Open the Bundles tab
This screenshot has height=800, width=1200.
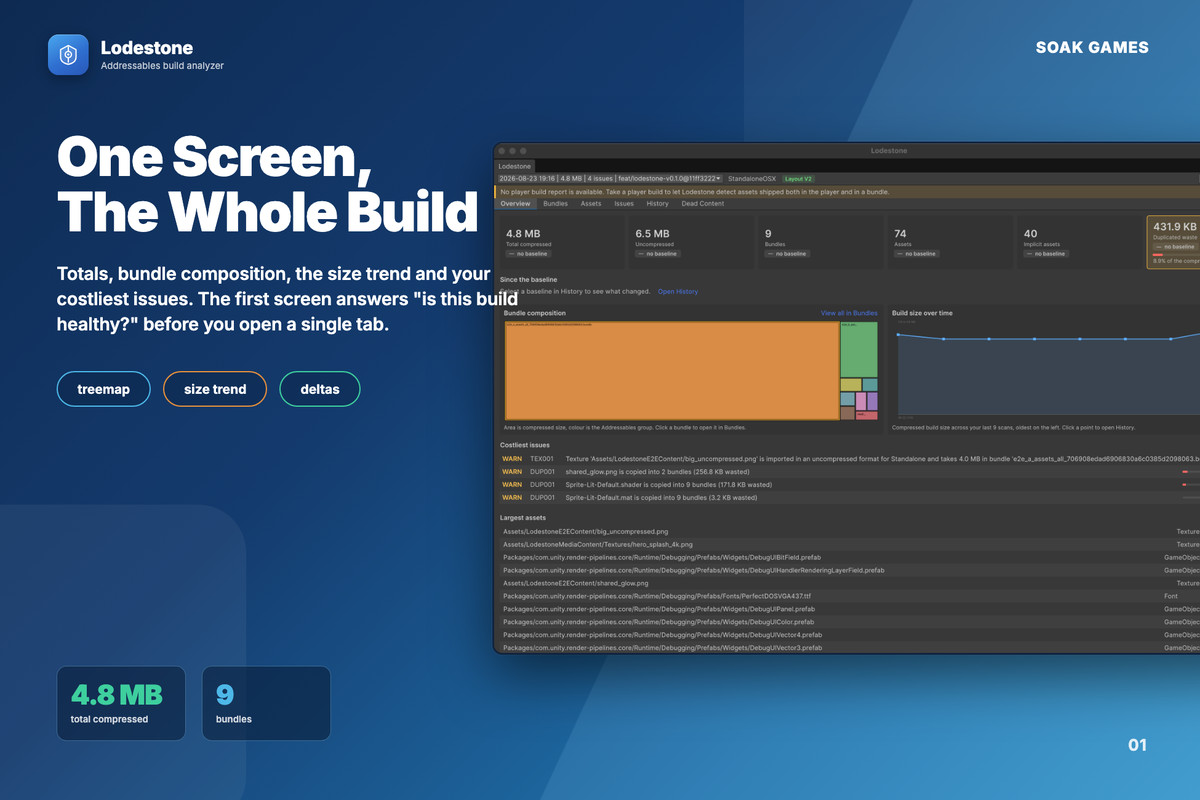pyautogui.click(x=555, y=203)
